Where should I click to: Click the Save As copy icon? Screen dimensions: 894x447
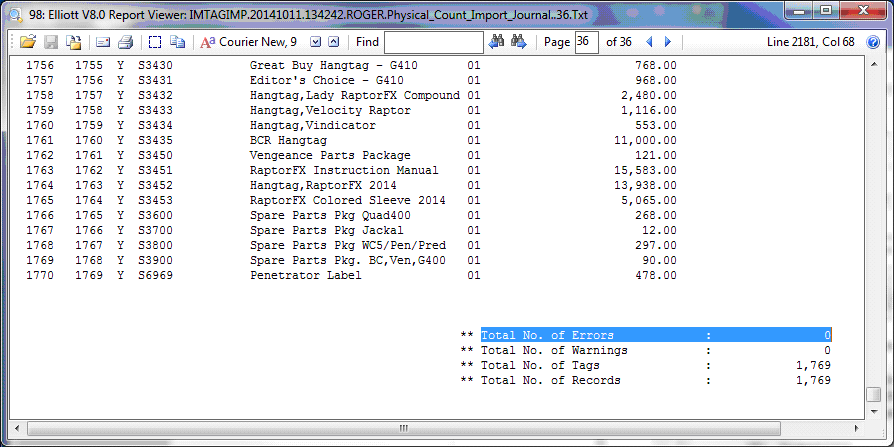point(73,42)
